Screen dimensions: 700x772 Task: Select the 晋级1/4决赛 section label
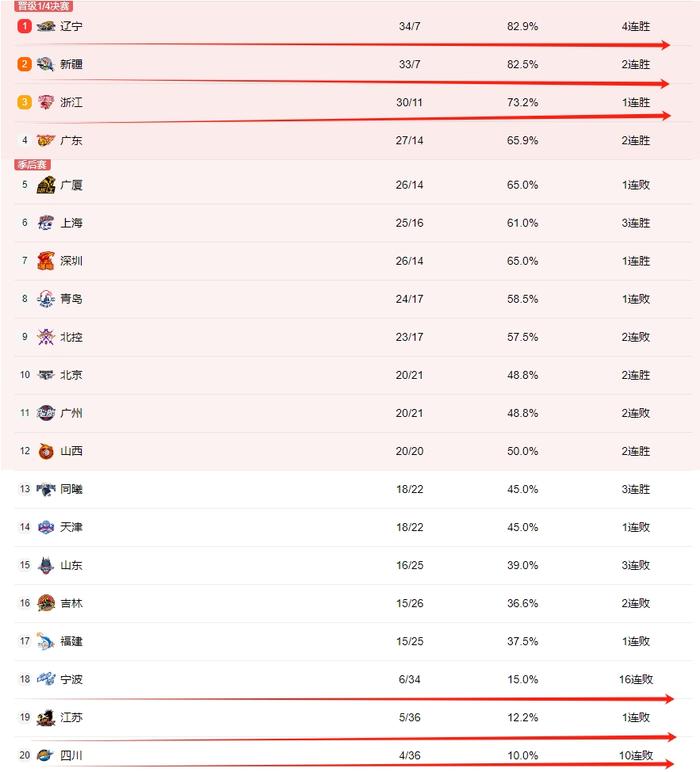44,6
